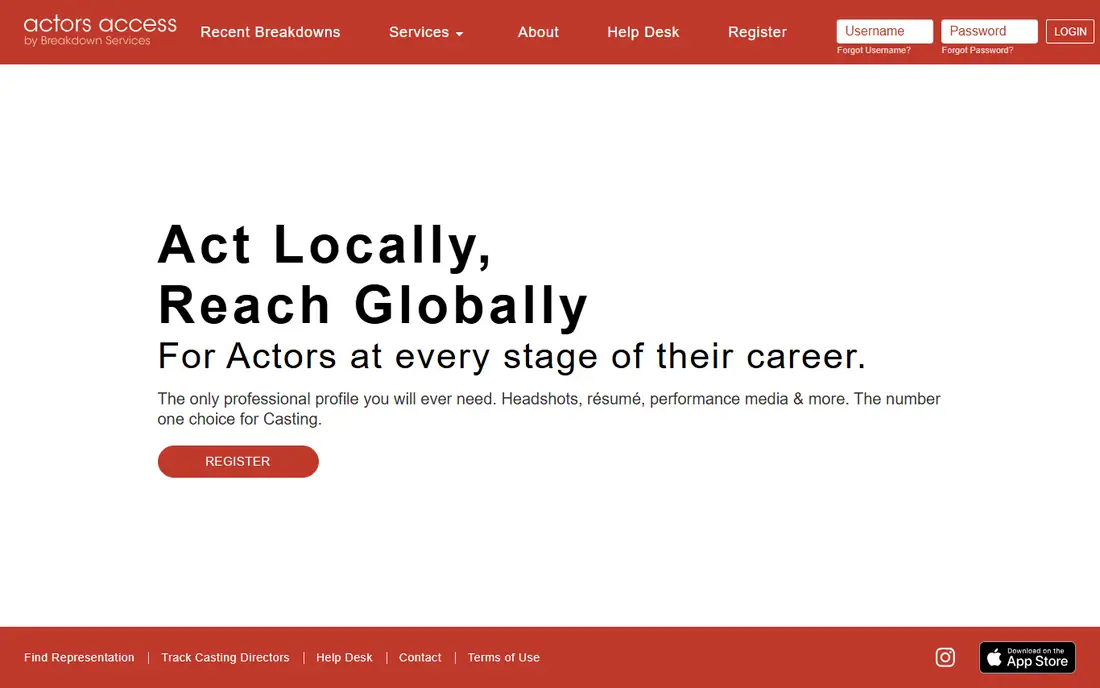Follow the Forgot Username? link
Image resolution: width=1100 pixels, height=688 pixels.
point(873,50)
